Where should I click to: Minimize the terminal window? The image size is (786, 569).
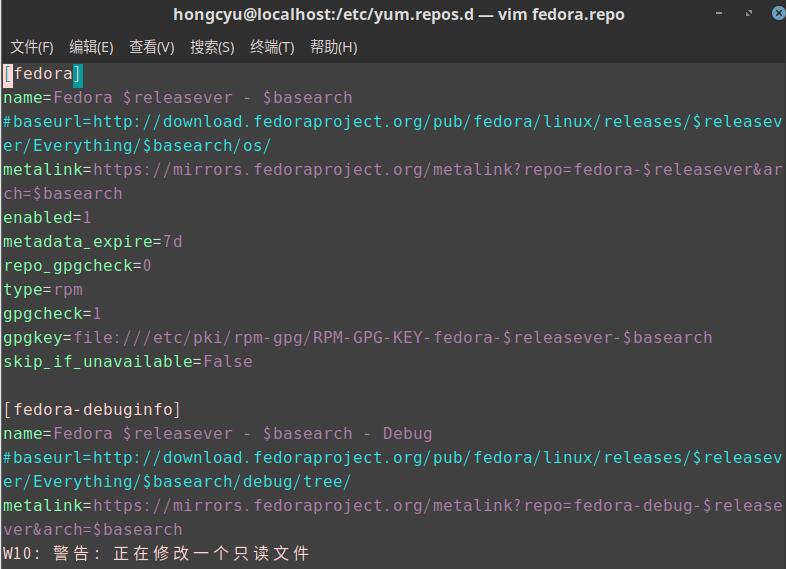(x=719, y=13)
